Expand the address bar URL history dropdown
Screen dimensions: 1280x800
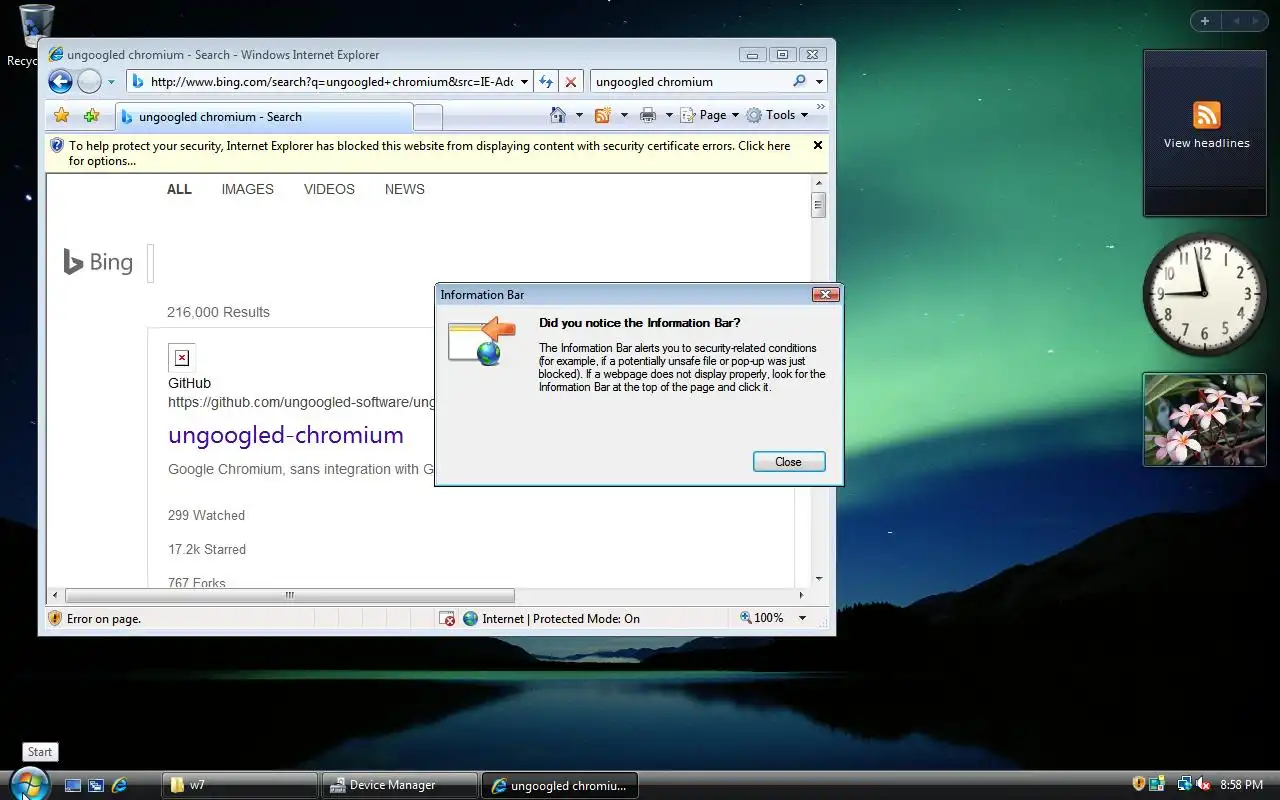(524, 82)
